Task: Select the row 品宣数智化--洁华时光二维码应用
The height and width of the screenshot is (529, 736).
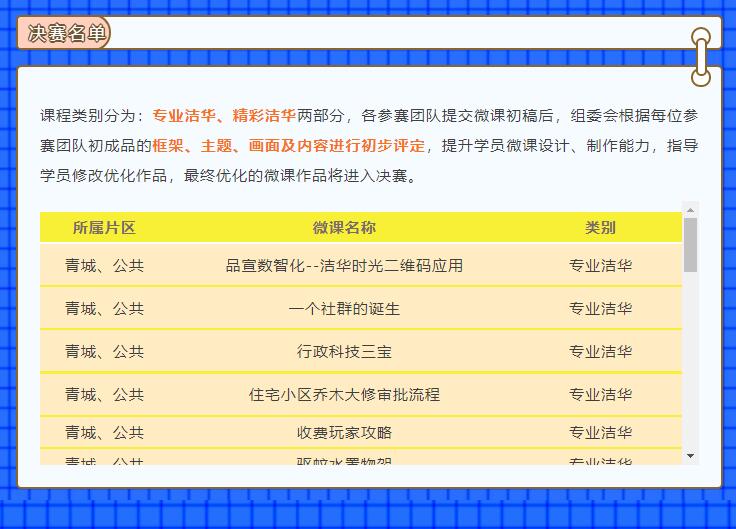Action: 344,266
